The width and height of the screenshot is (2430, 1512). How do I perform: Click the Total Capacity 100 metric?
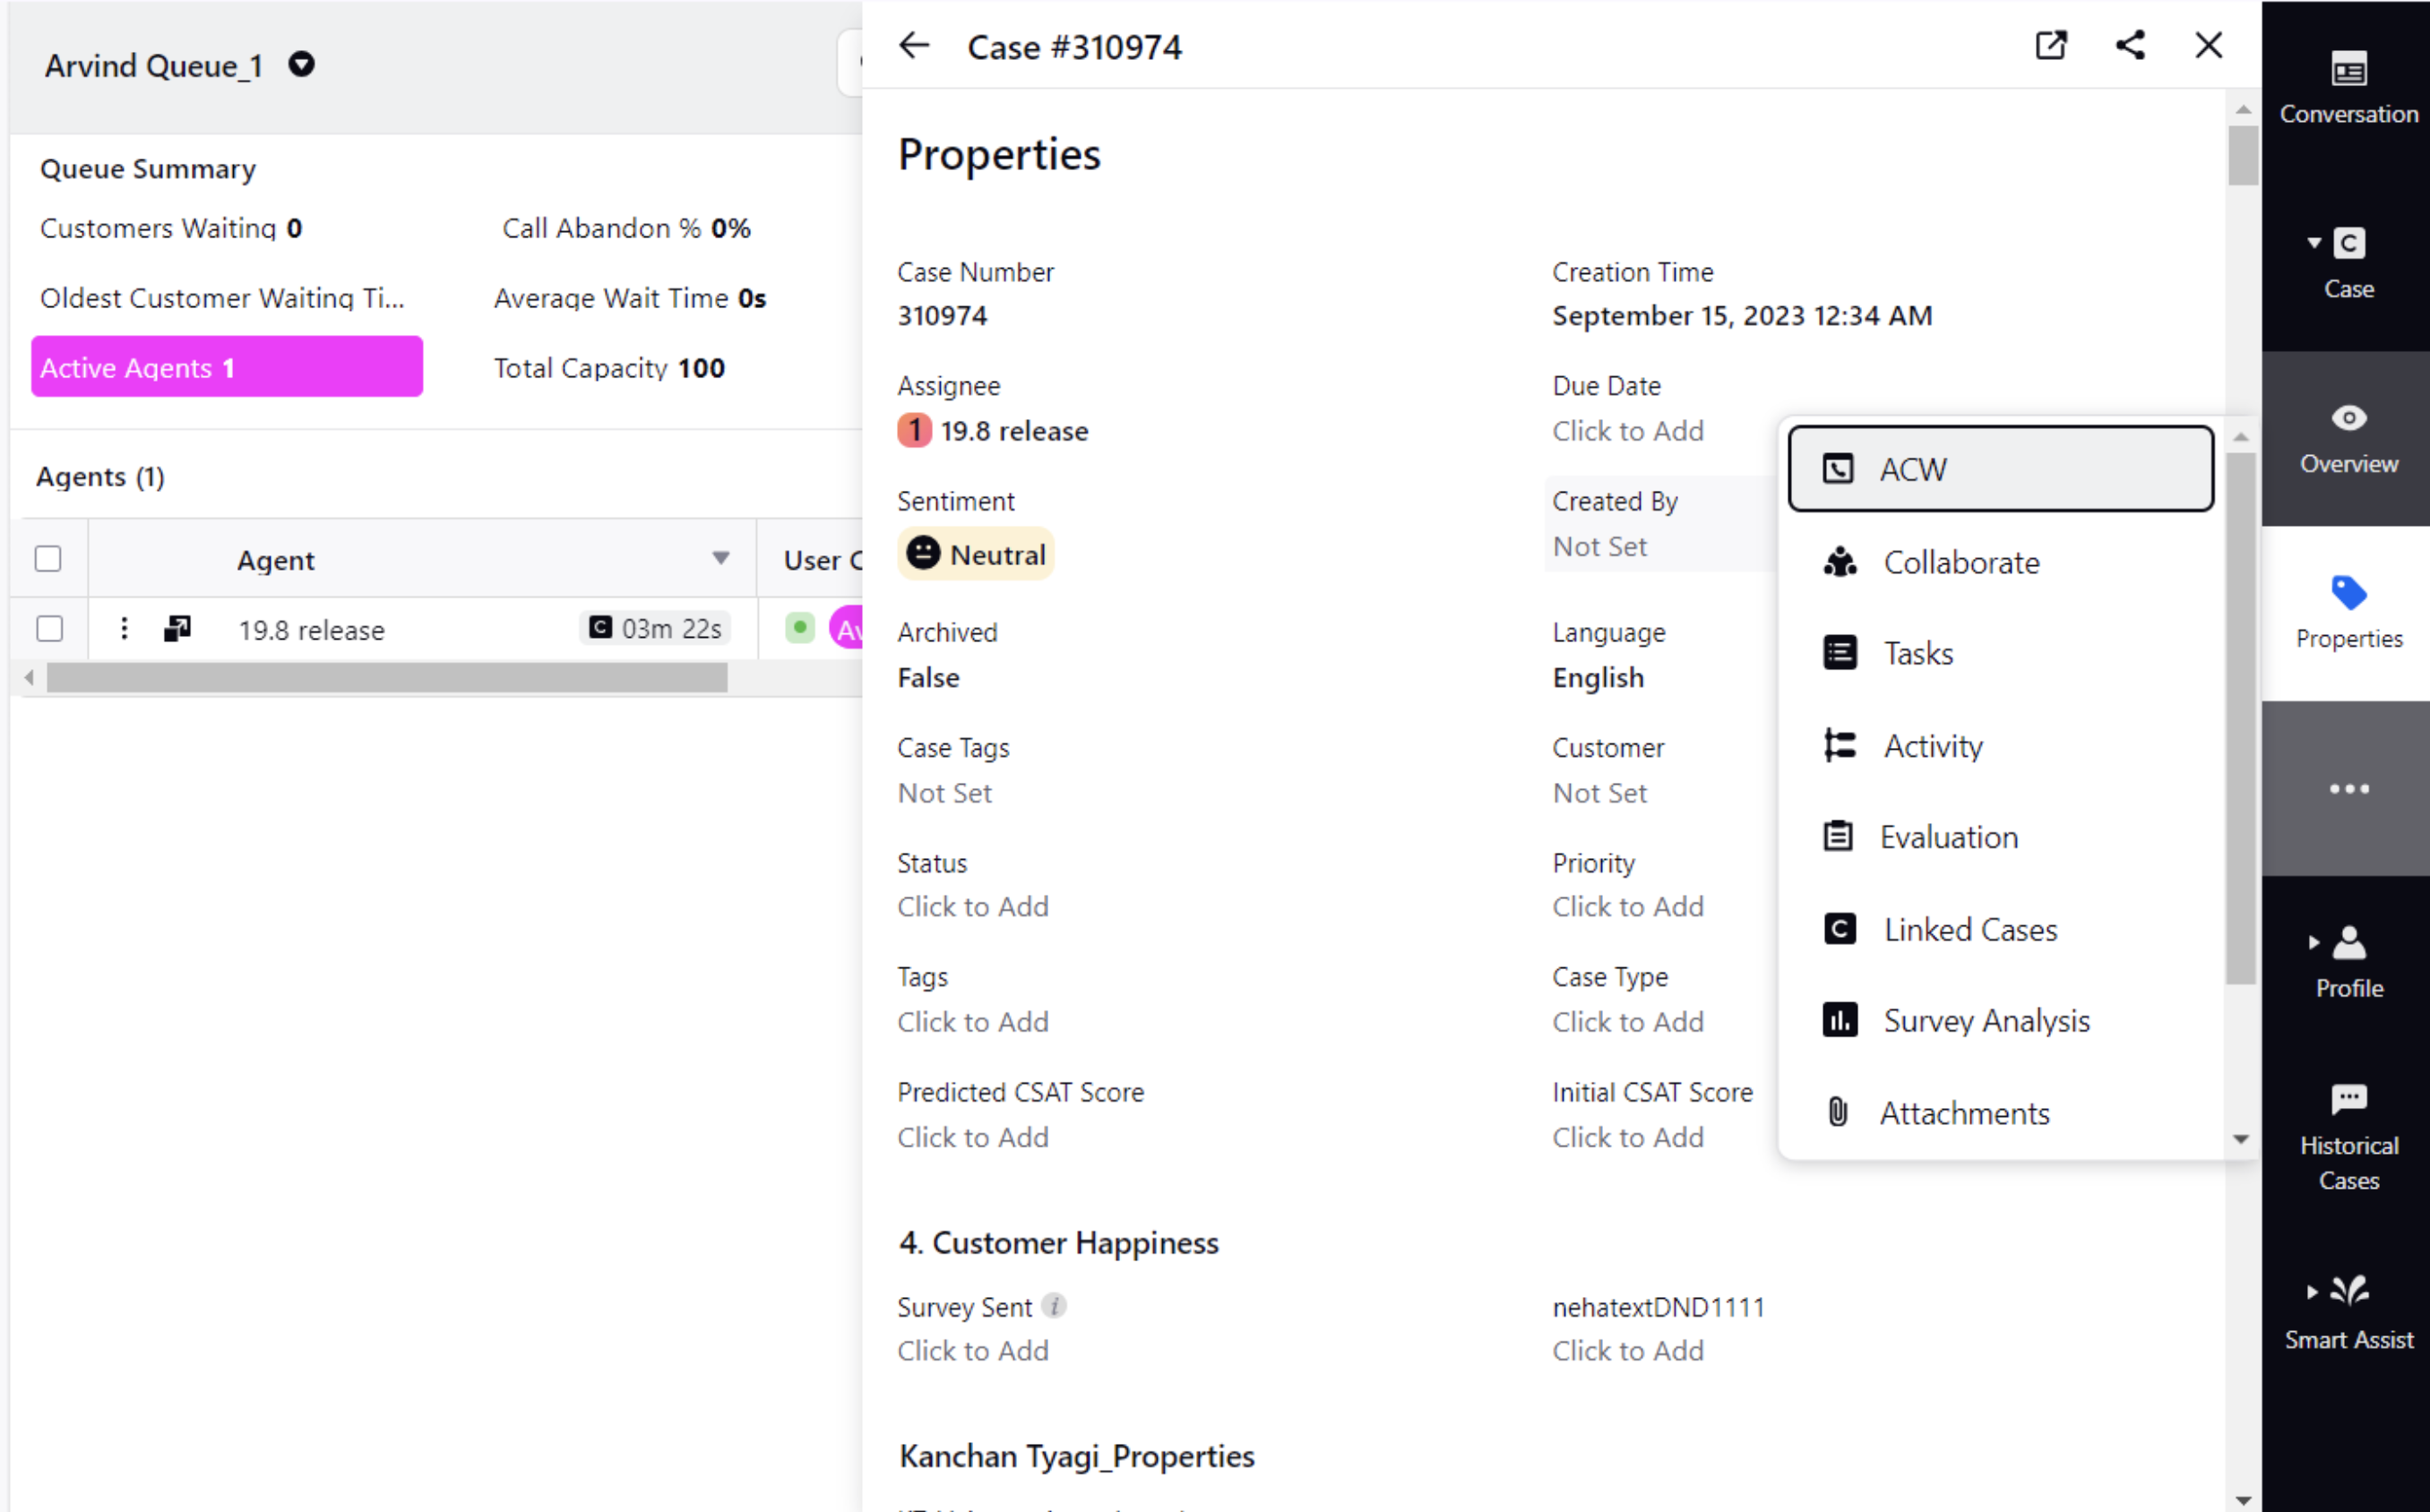609,368
